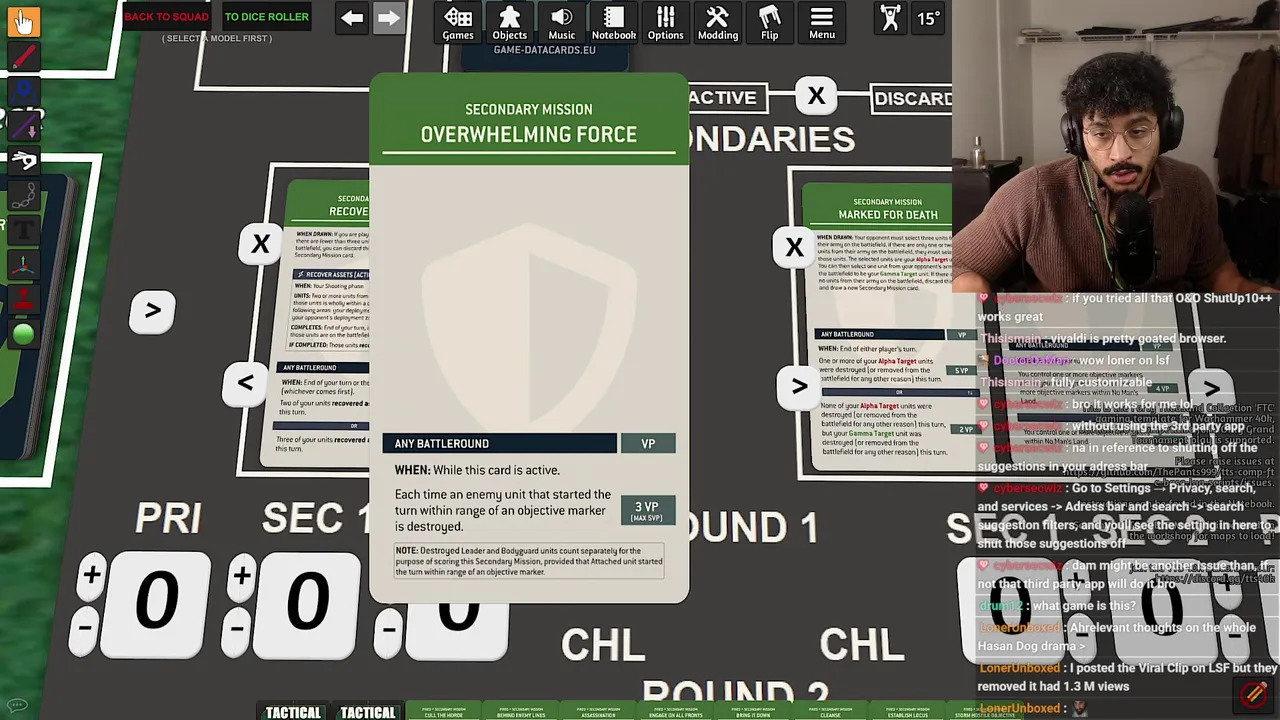Click BACK TO SQUAD button
This screenshot has width=1280, height=720.
(166, 17)
